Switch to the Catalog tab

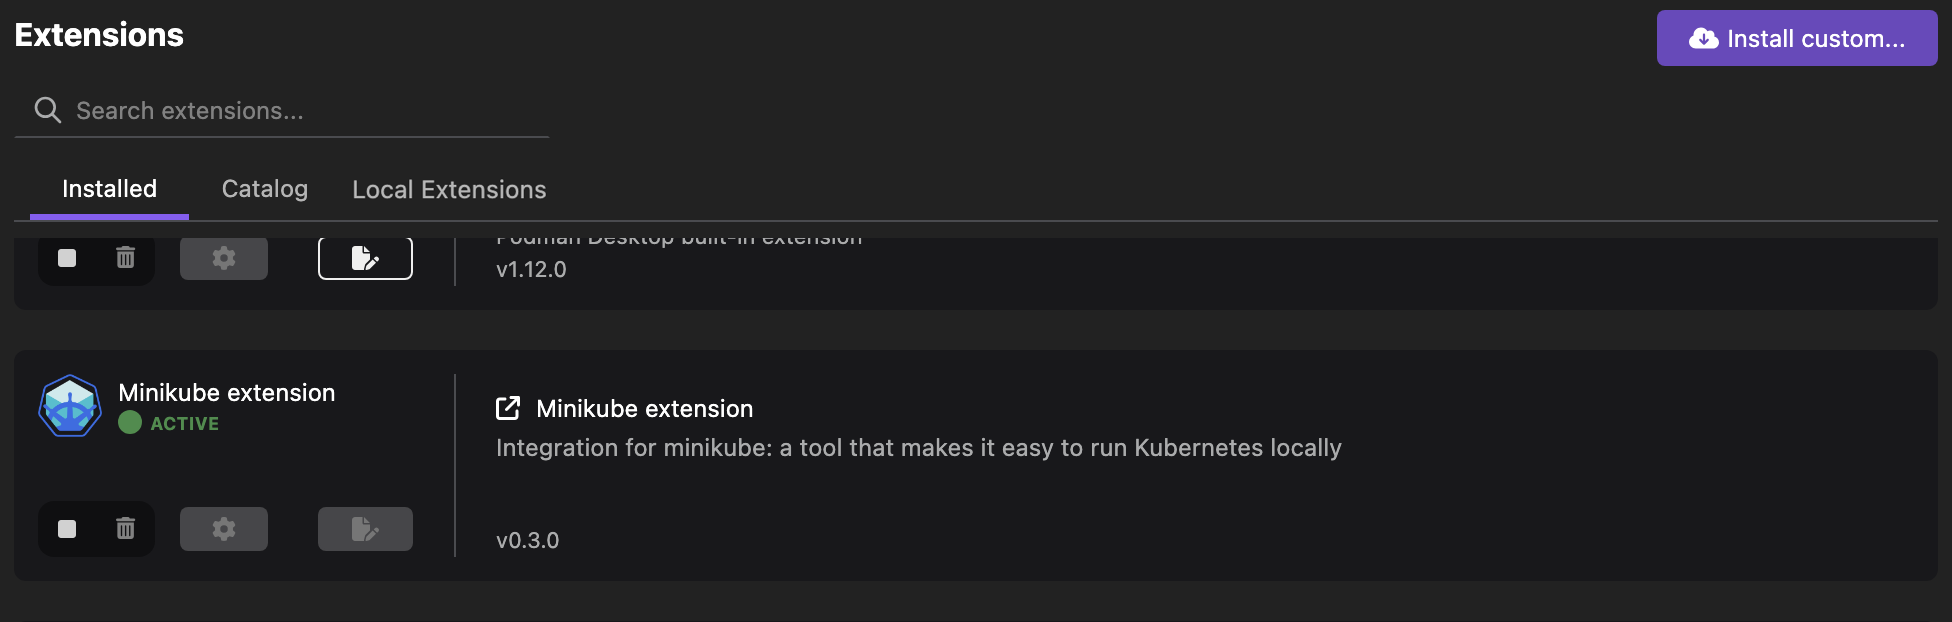(264, 189)
